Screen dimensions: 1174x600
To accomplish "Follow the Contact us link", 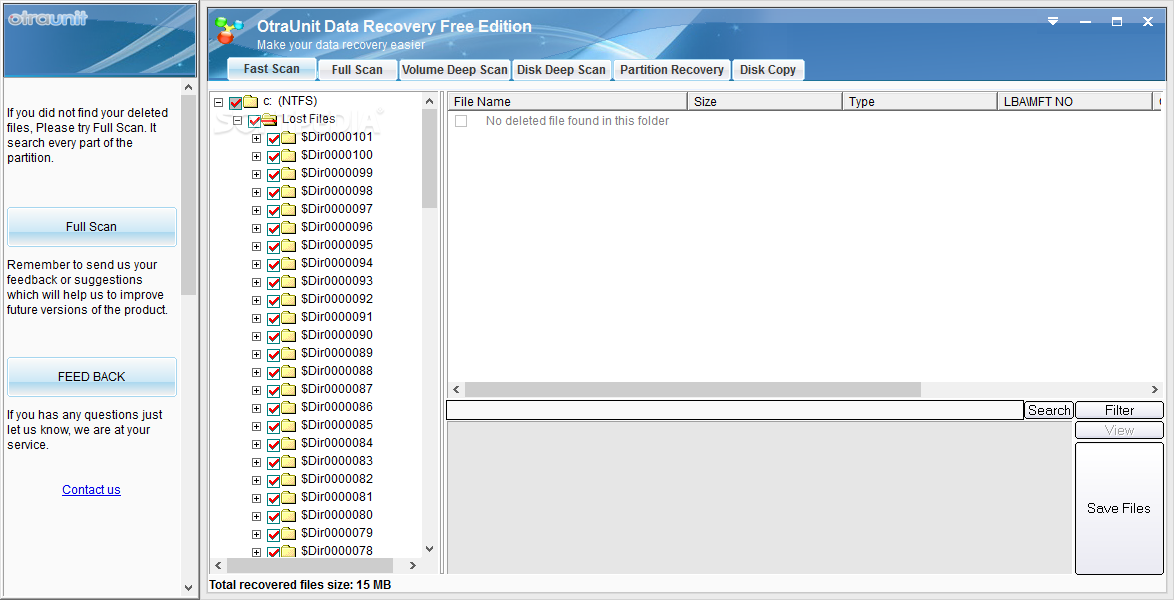I will point(91,490).
